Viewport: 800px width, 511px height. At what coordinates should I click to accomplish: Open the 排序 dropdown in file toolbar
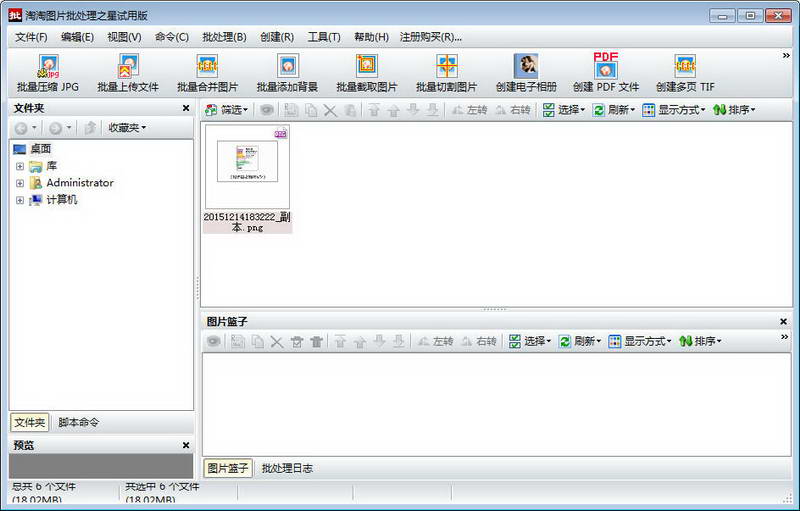(x=734, y=110)
